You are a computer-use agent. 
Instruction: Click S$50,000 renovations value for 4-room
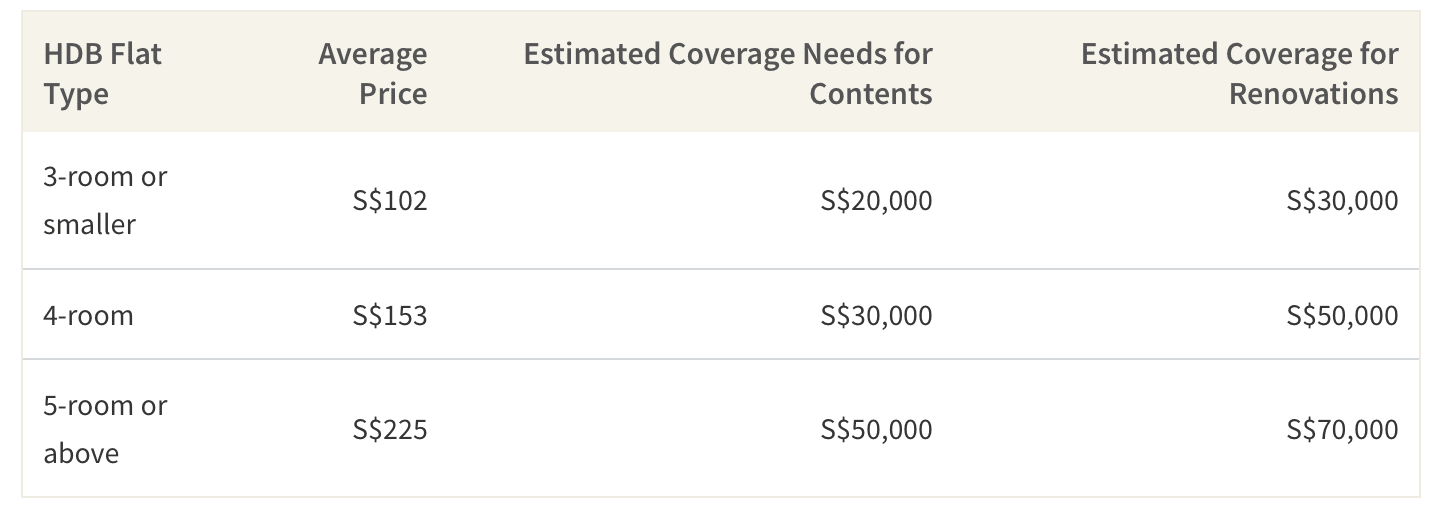(1343, 315)
